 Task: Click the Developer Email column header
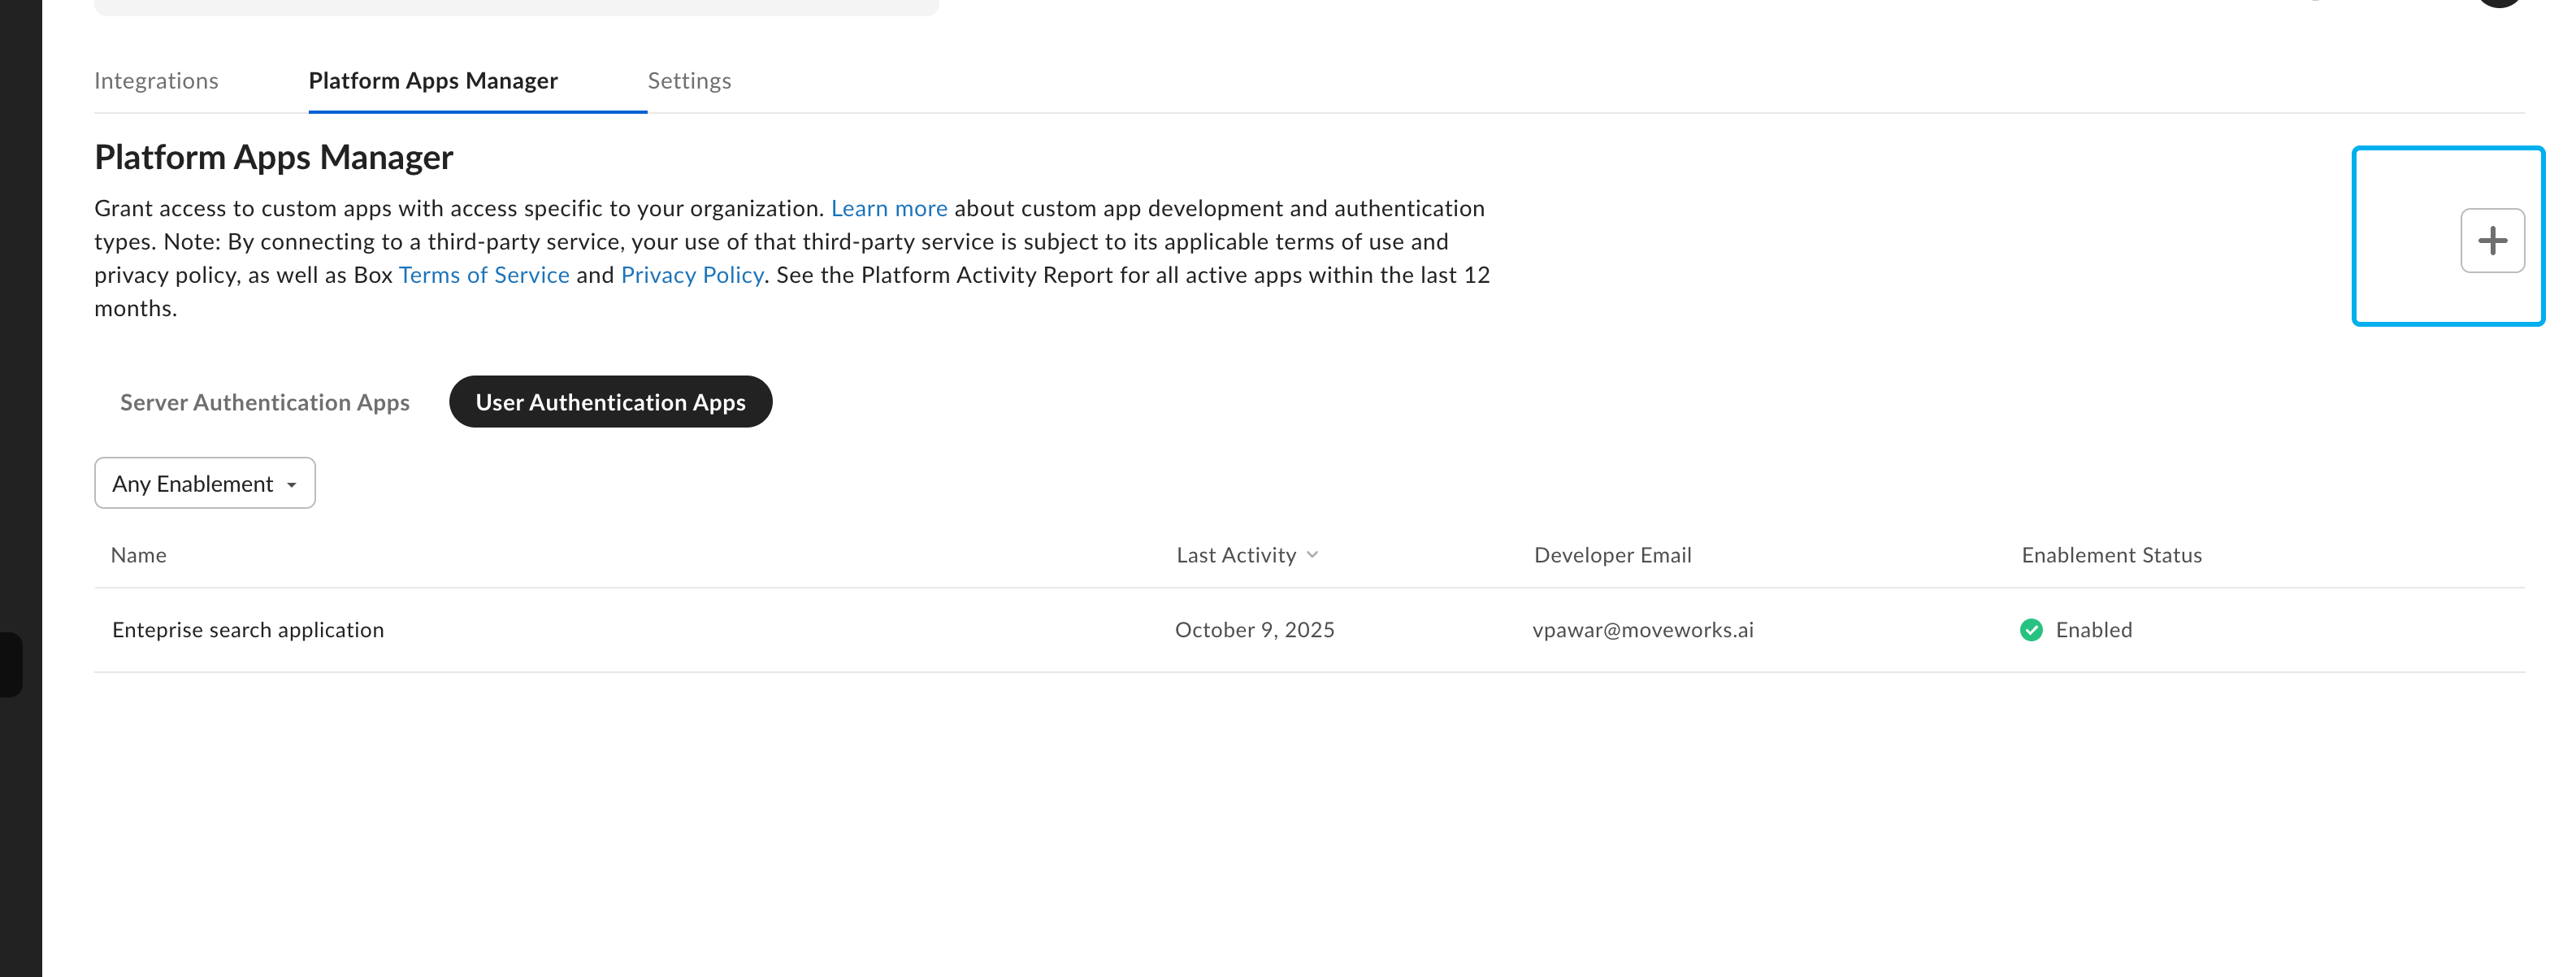1612,555
